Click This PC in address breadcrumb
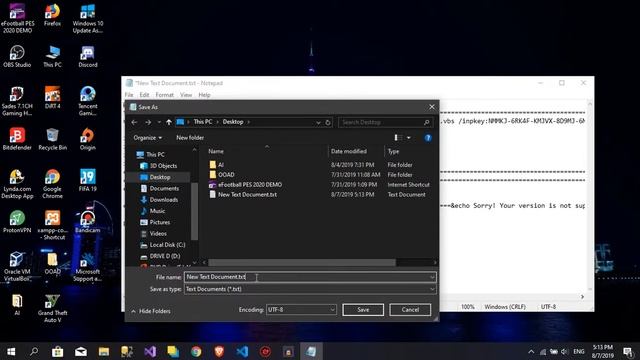 click(202, 122)
